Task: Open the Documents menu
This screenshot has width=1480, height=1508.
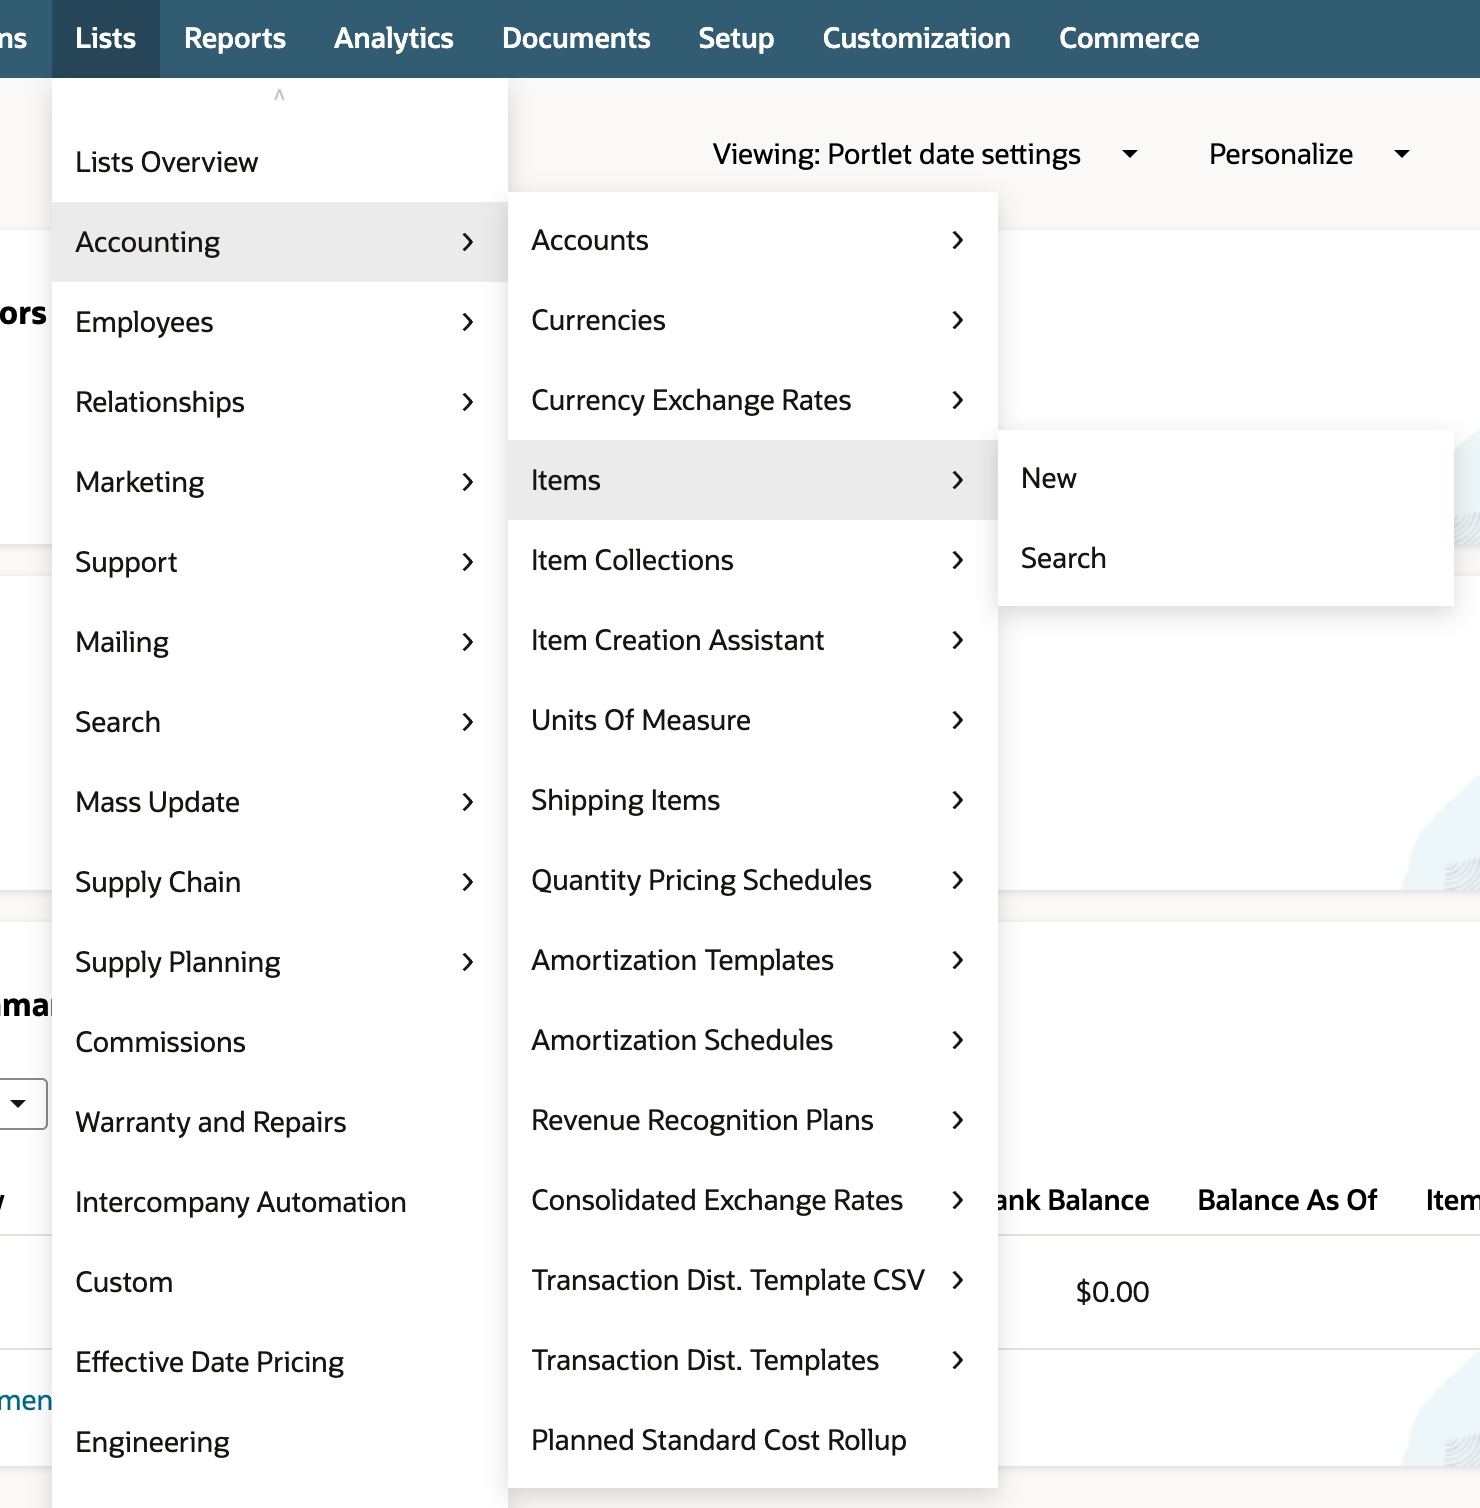Action: [576, 38]
